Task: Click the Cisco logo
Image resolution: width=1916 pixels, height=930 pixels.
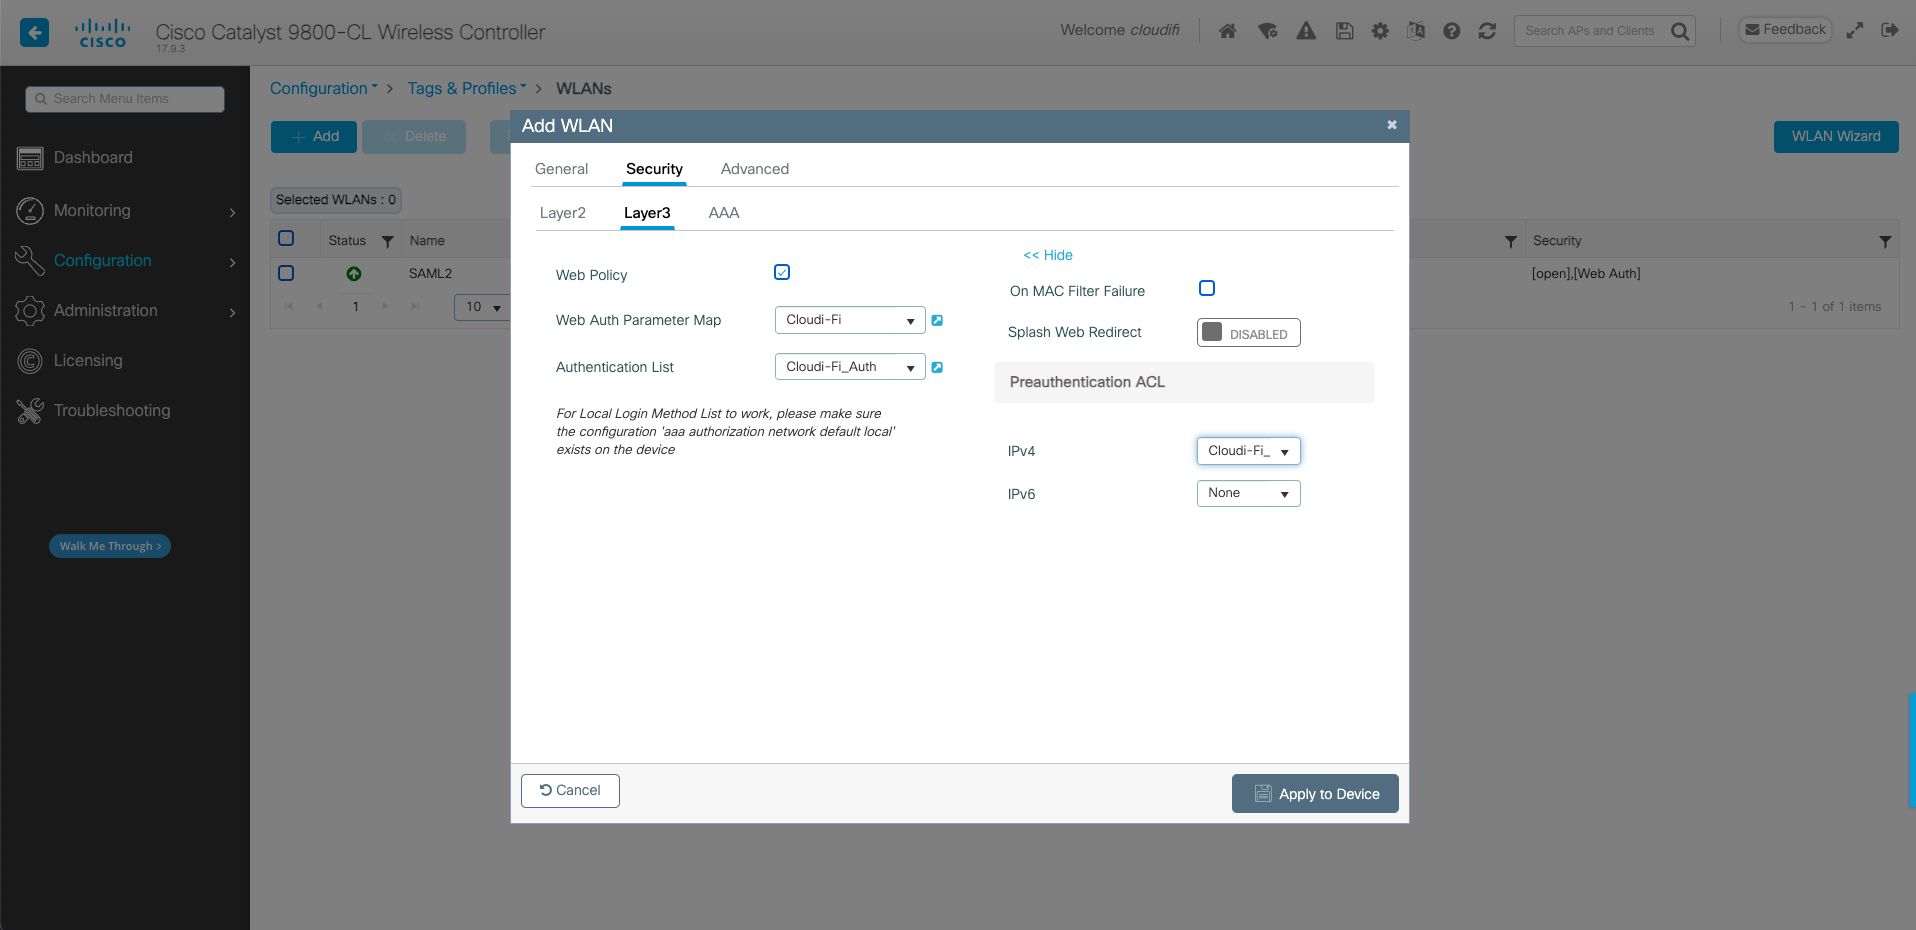Action: pyautogui.click(x=103, y=33)
